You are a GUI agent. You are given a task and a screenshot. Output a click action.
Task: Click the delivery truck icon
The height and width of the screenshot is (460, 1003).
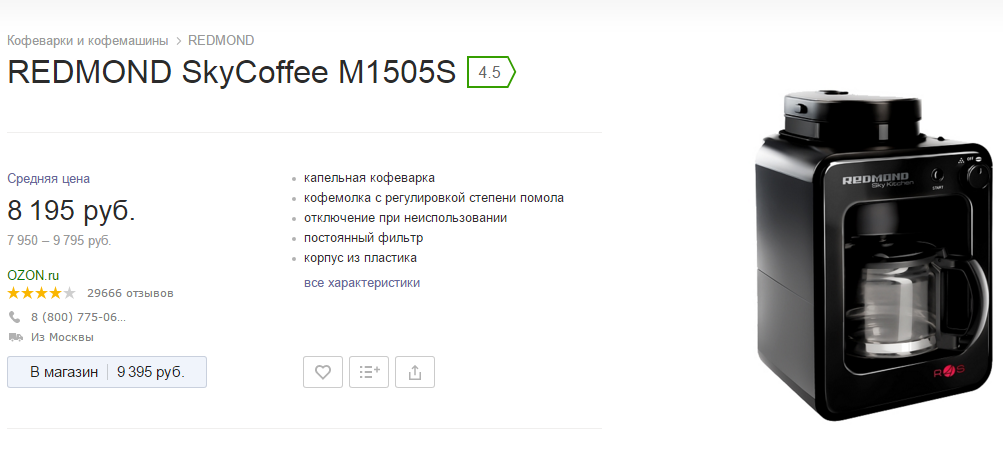click(x=15, y=337)
